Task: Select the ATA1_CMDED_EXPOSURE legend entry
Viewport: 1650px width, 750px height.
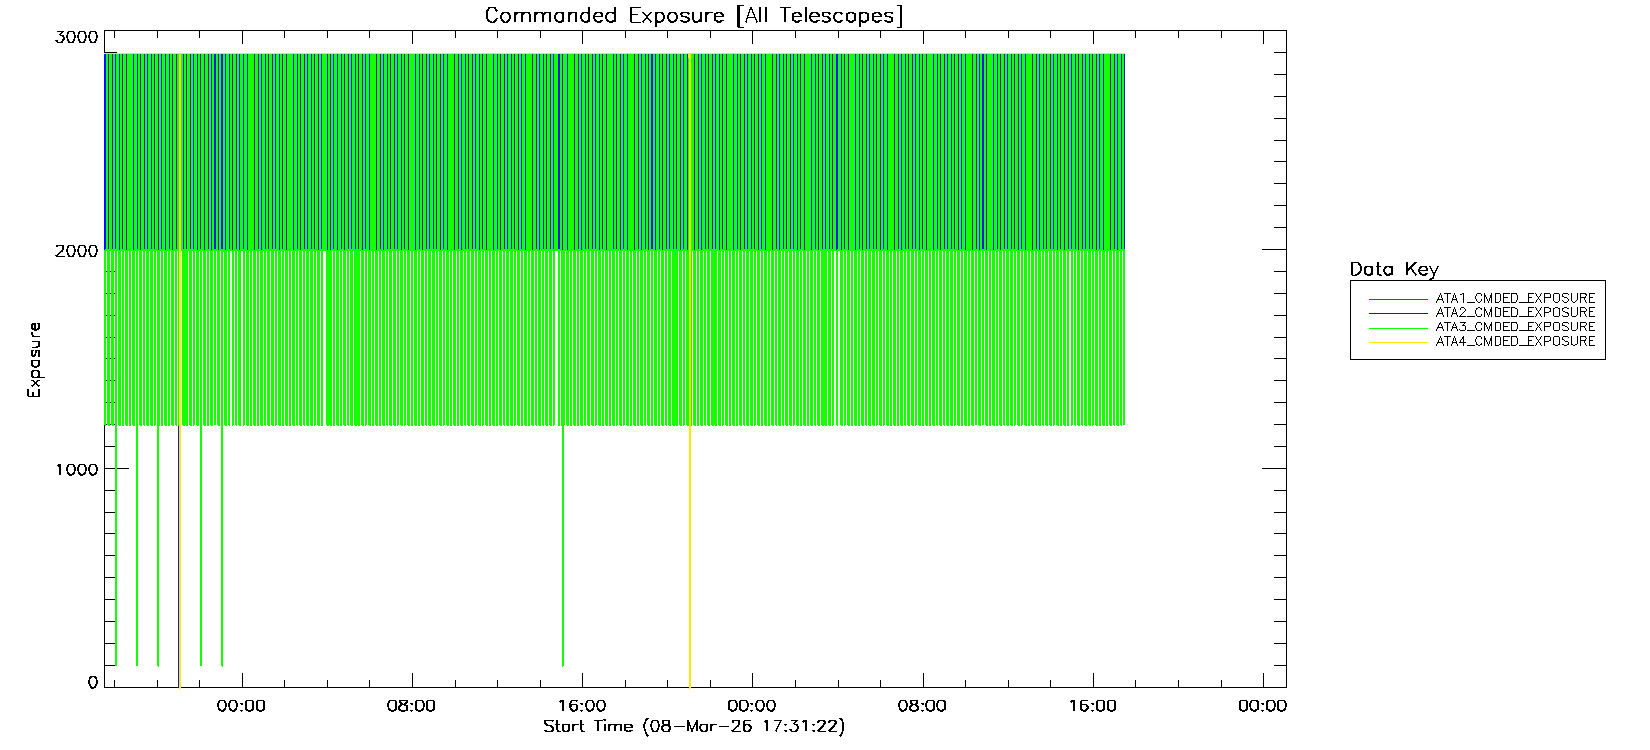Action: click(x=1514, y=298)
